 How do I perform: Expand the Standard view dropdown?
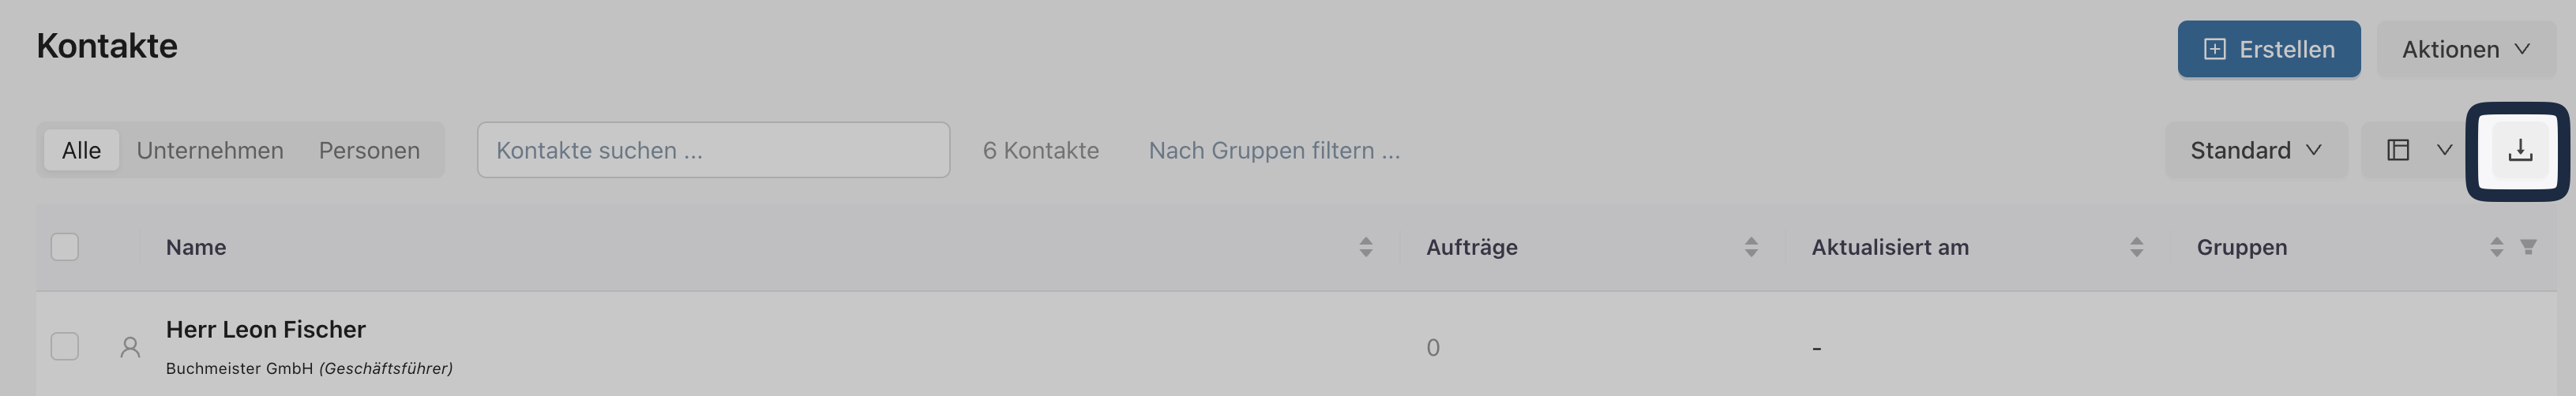[x=2256, y=150]
